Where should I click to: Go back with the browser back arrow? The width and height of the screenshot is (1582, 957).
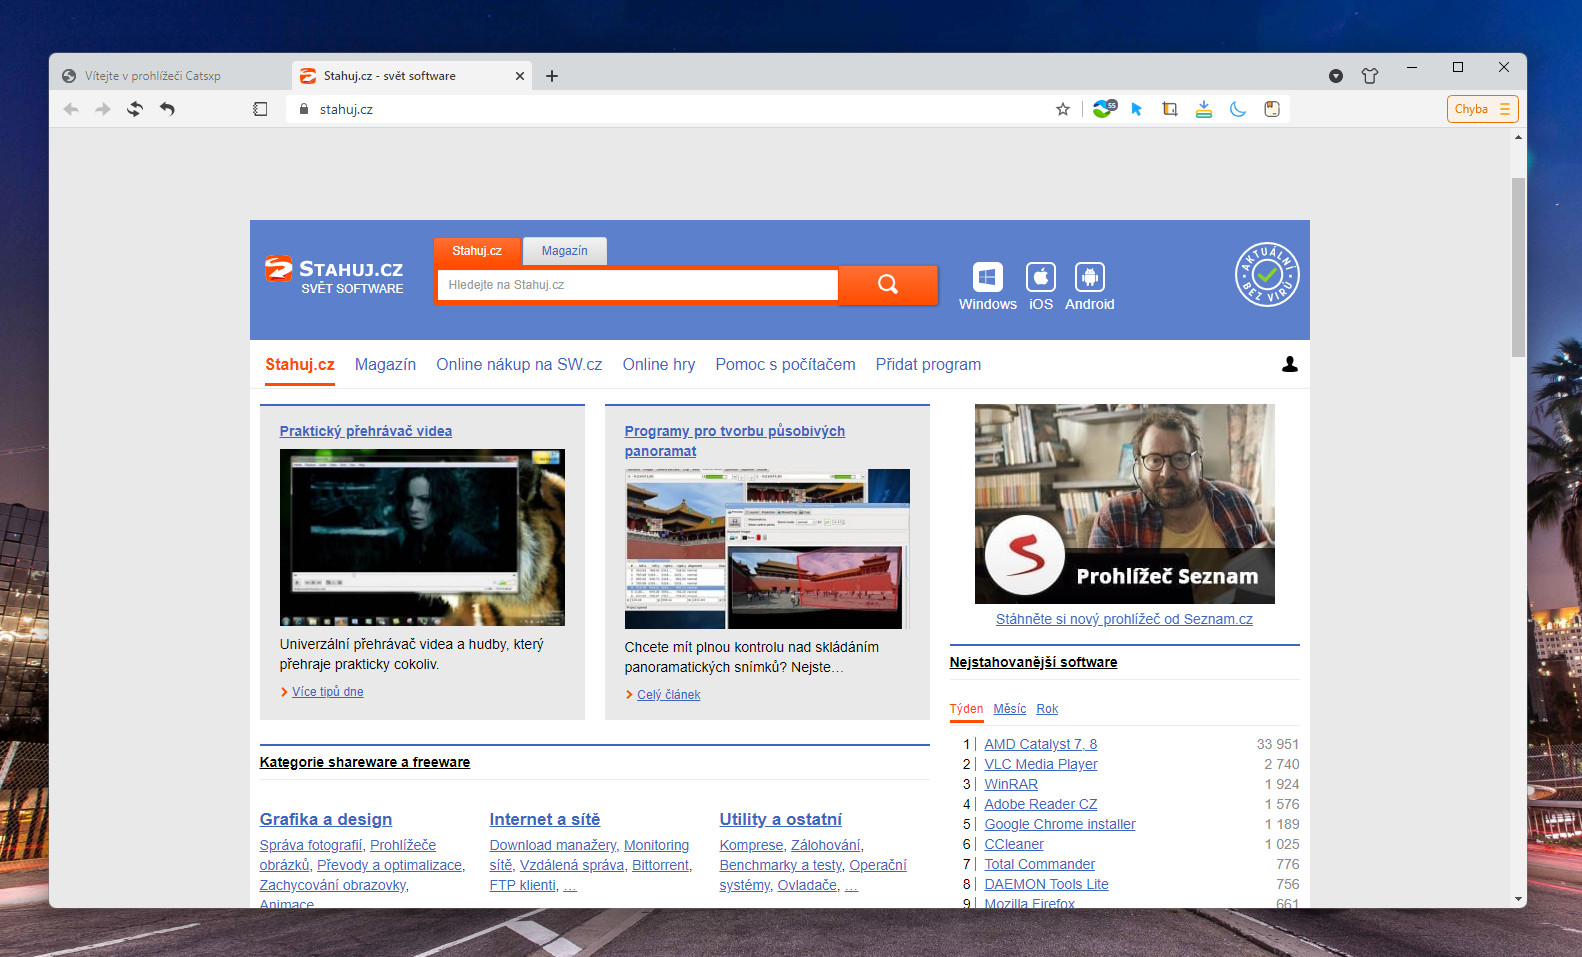[x=71, y=109]
